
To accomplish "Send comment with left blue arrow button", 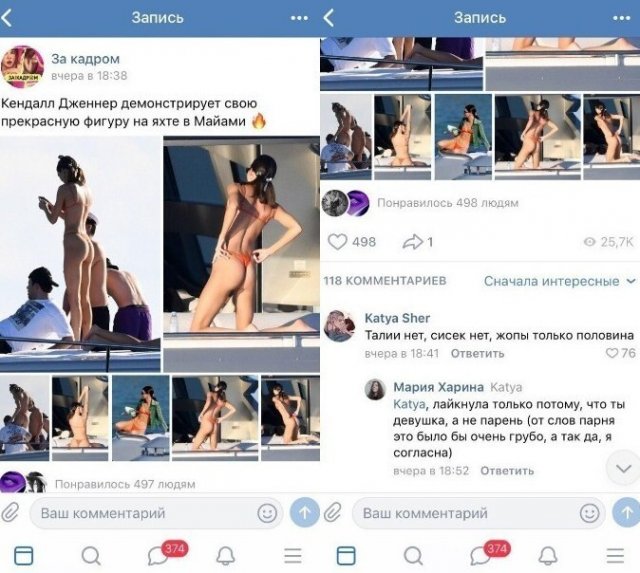I will [304, 513].
